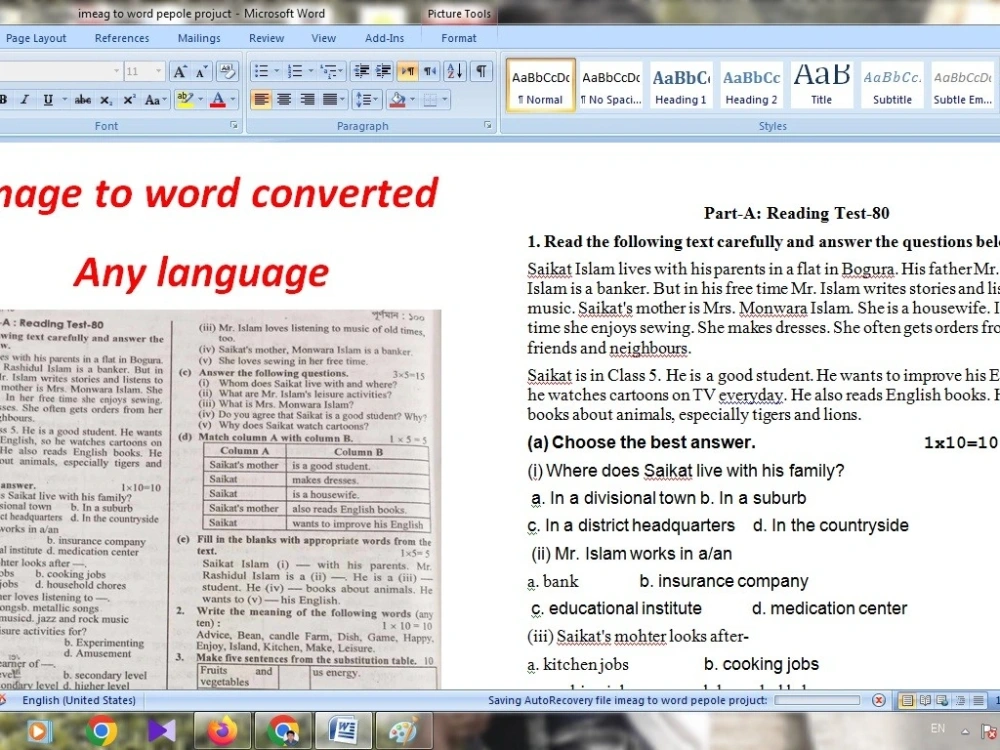Select the scanned exam paper image
The width and height of the screenshot is (1000, 750).
[221, 499]
